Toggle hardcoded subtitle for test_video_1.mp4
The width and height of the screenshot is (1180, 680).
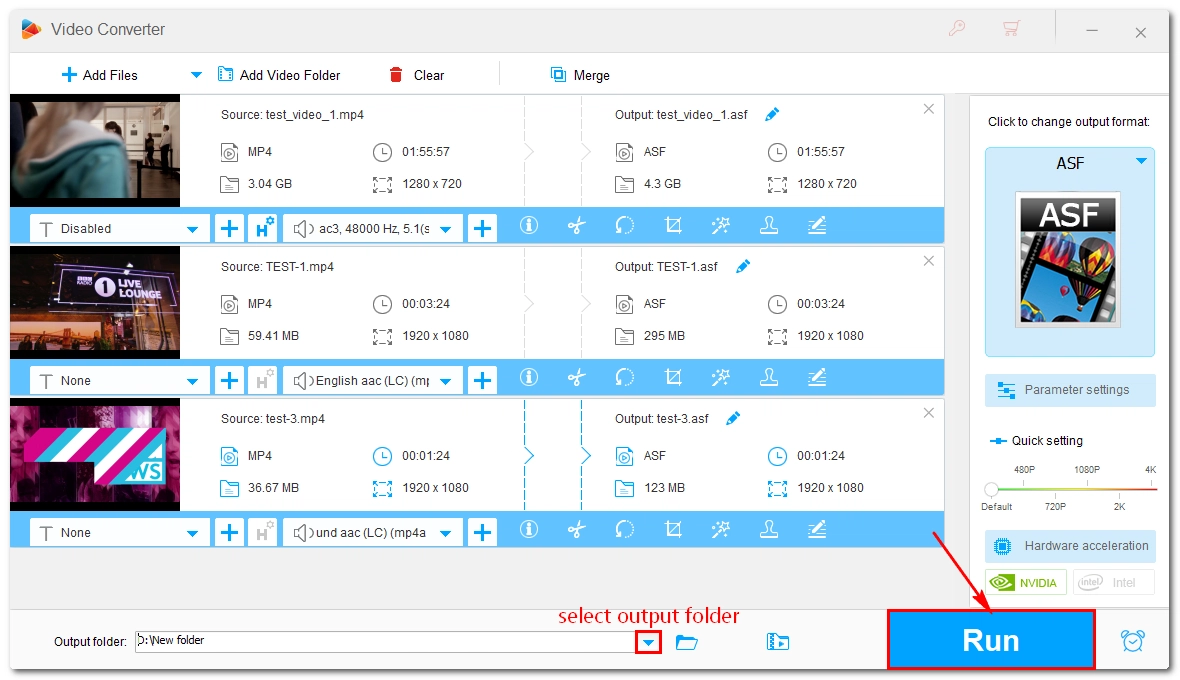coord(263,228)
